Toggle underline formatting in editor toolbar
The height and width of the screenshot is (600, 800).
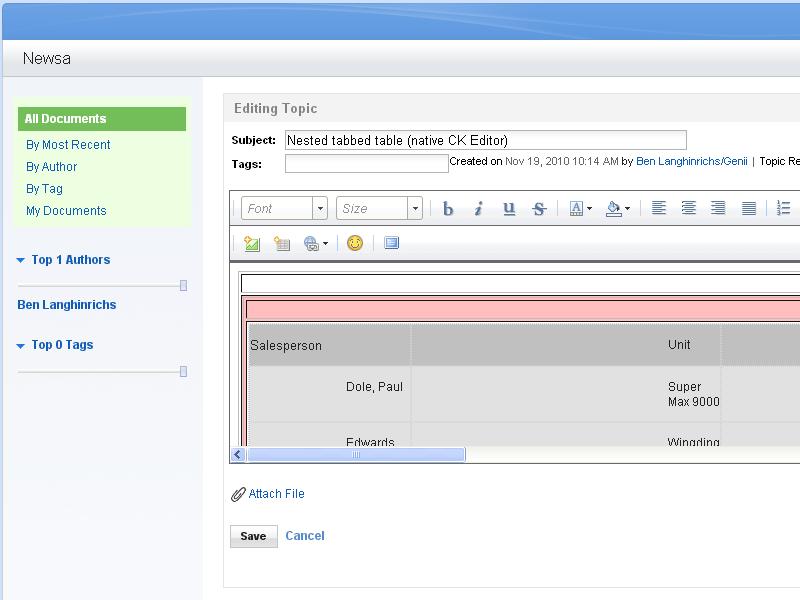509,209
